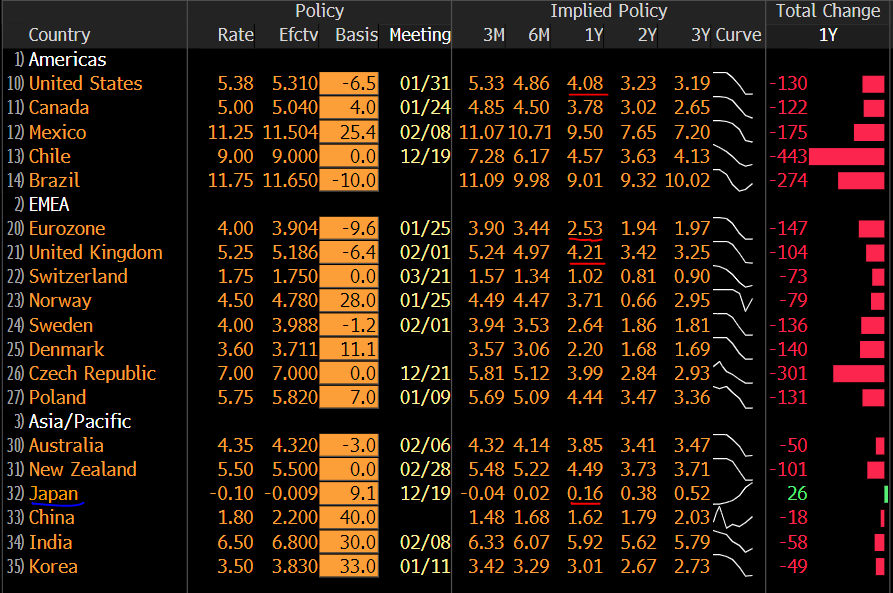Sort by the 6M implied policy column
This screenshot has height=593, width=893.
[x=539, y=35]
